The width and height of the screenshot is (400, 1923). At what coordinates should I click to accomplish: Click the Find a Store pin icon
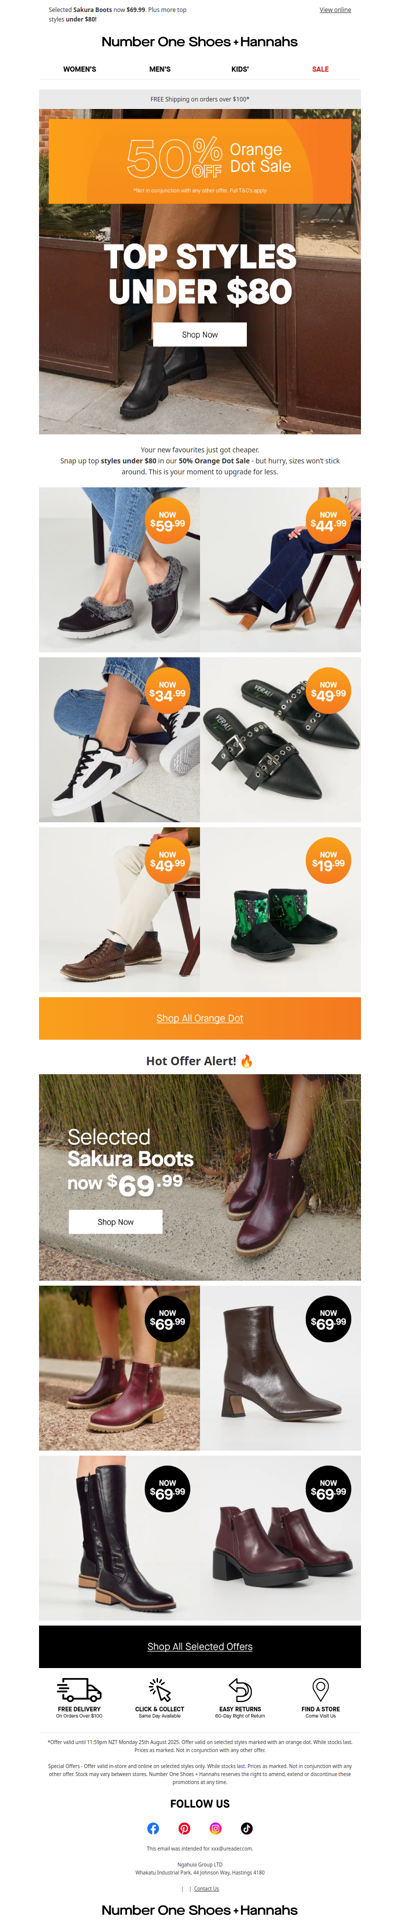[x=320, y=1690]
